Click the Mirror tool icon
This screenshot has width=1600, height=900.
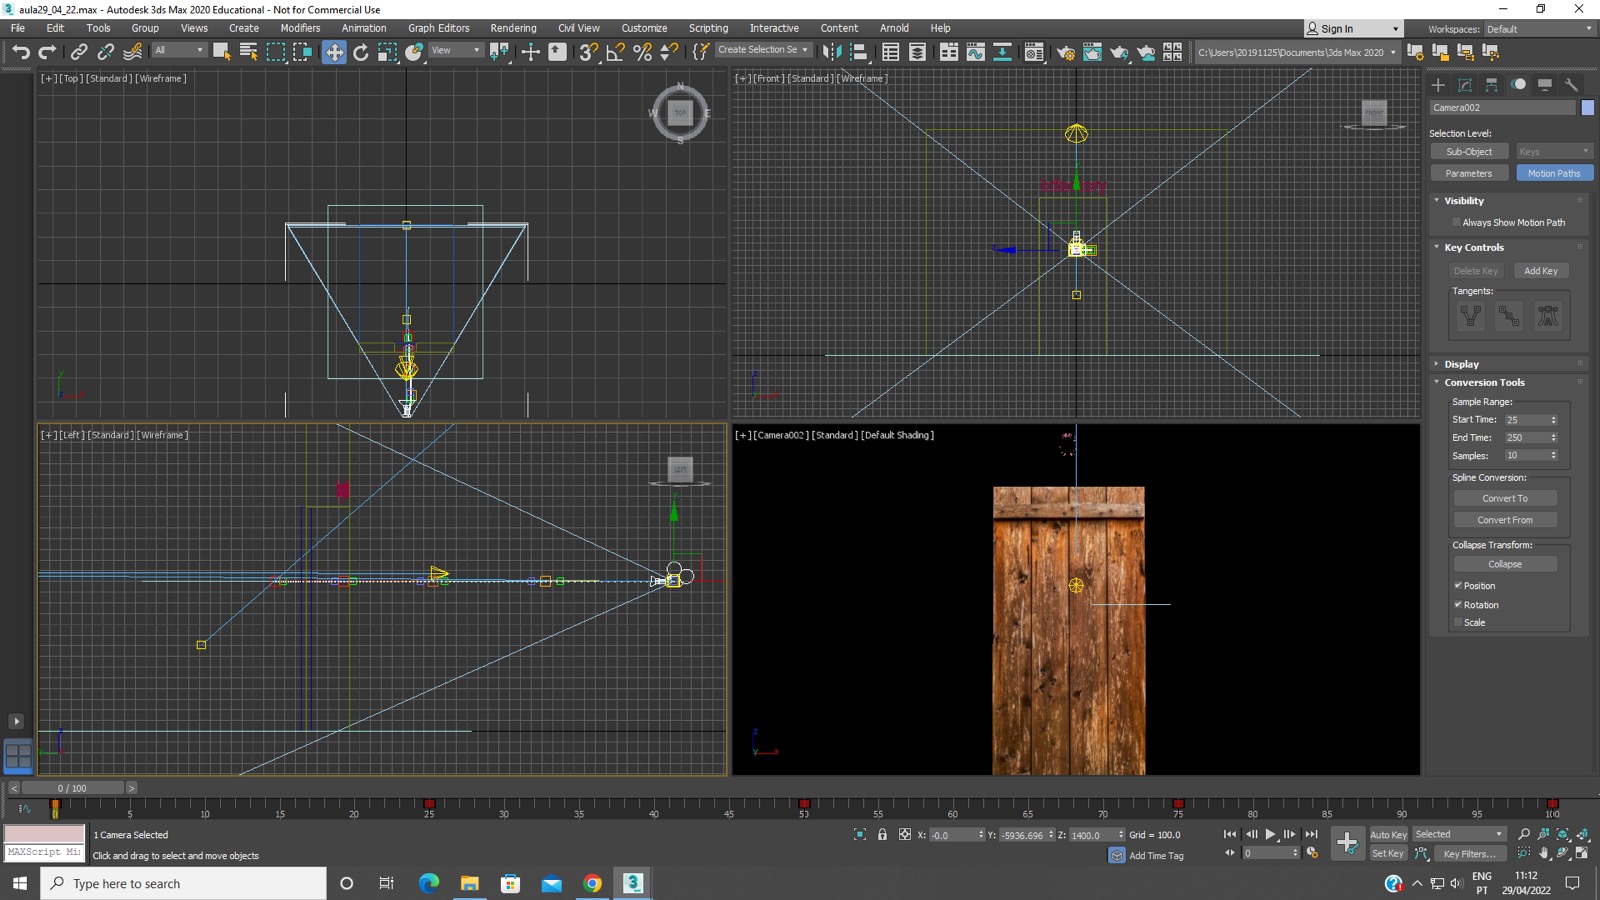coord(832,52)
